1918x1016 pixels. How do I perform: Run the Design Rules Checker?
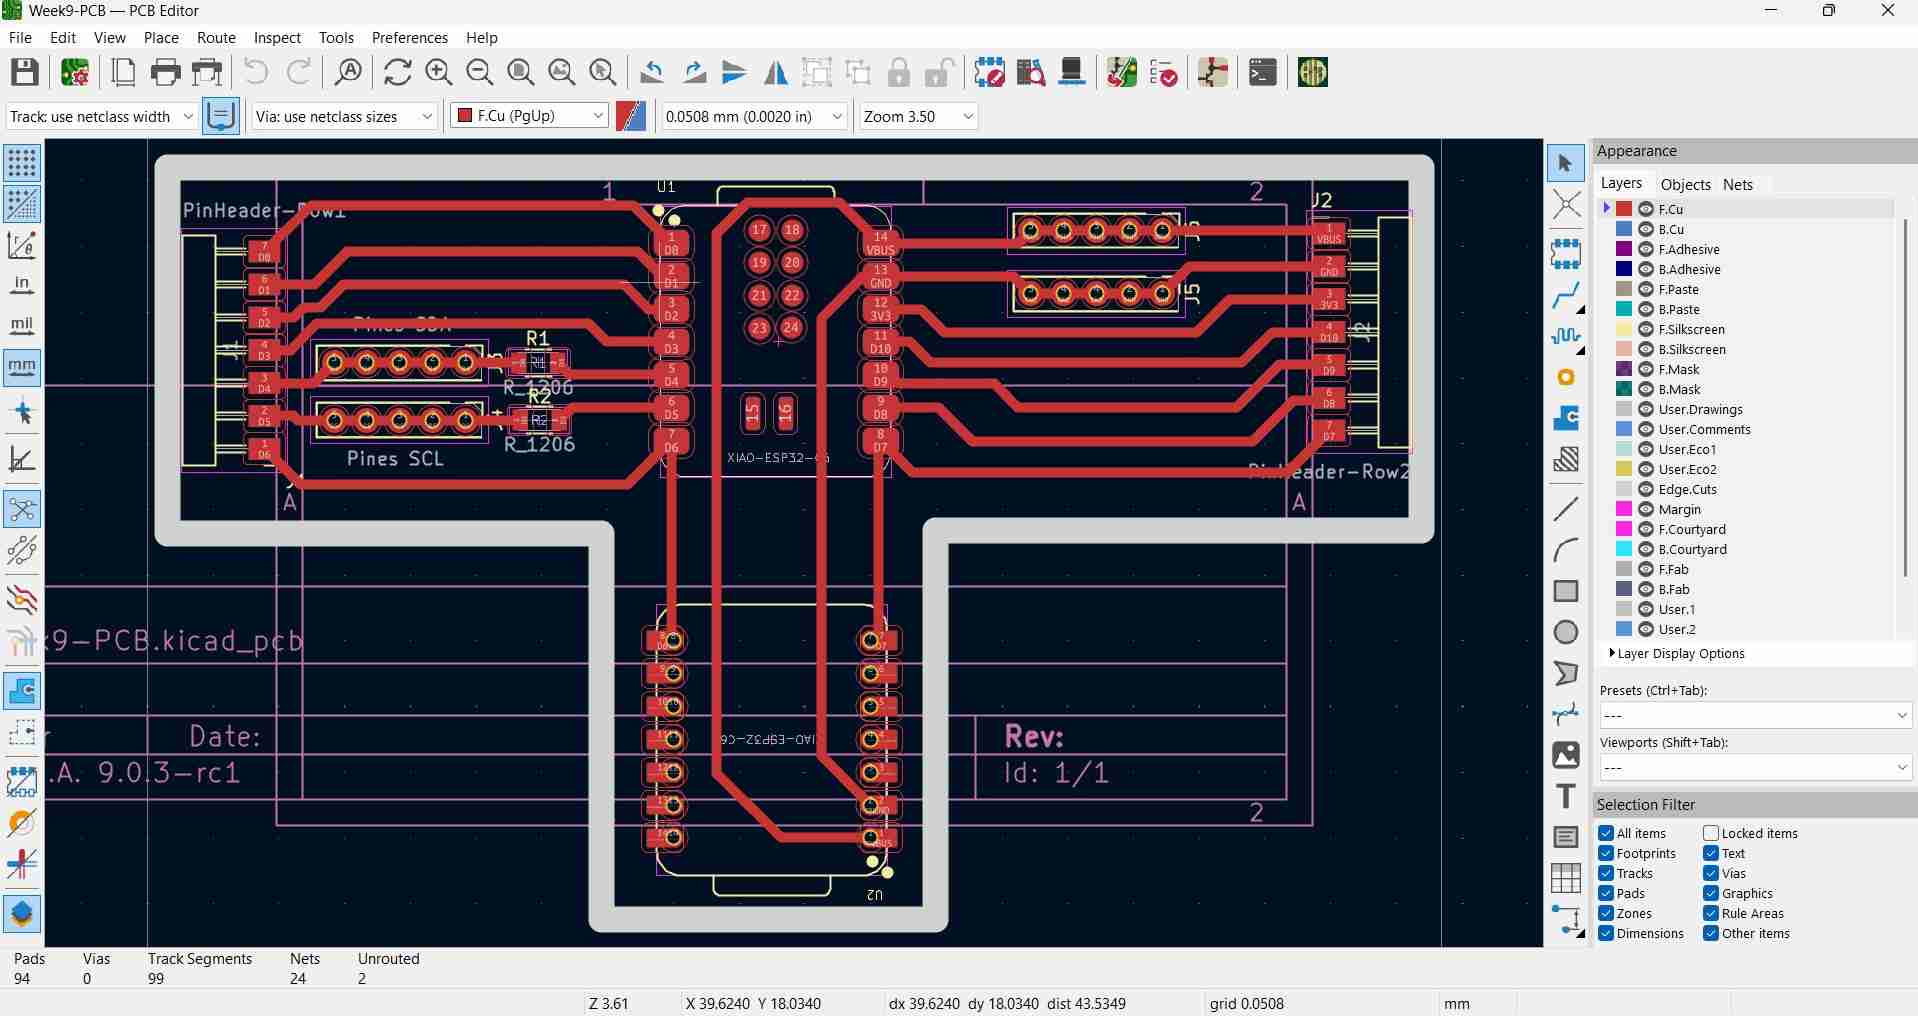(x=1163, y=72)
